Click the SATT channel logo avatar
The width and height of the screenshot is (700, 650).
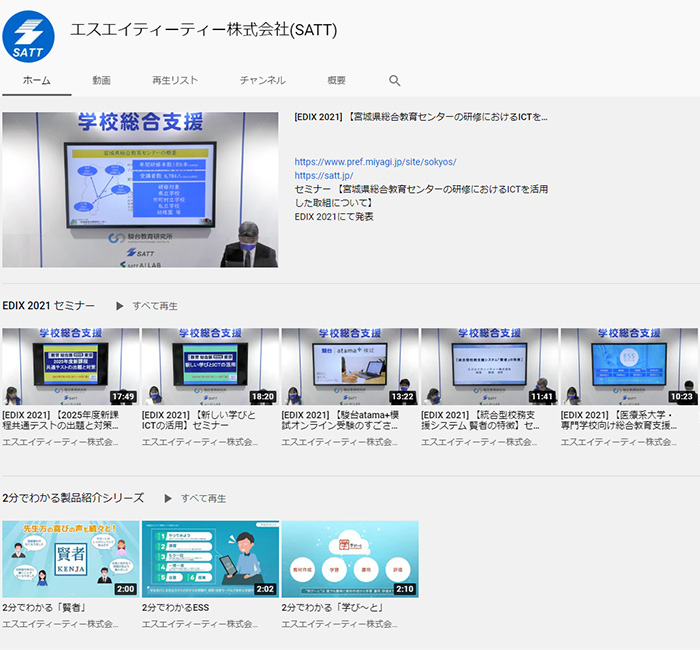[x=28, y=37]
